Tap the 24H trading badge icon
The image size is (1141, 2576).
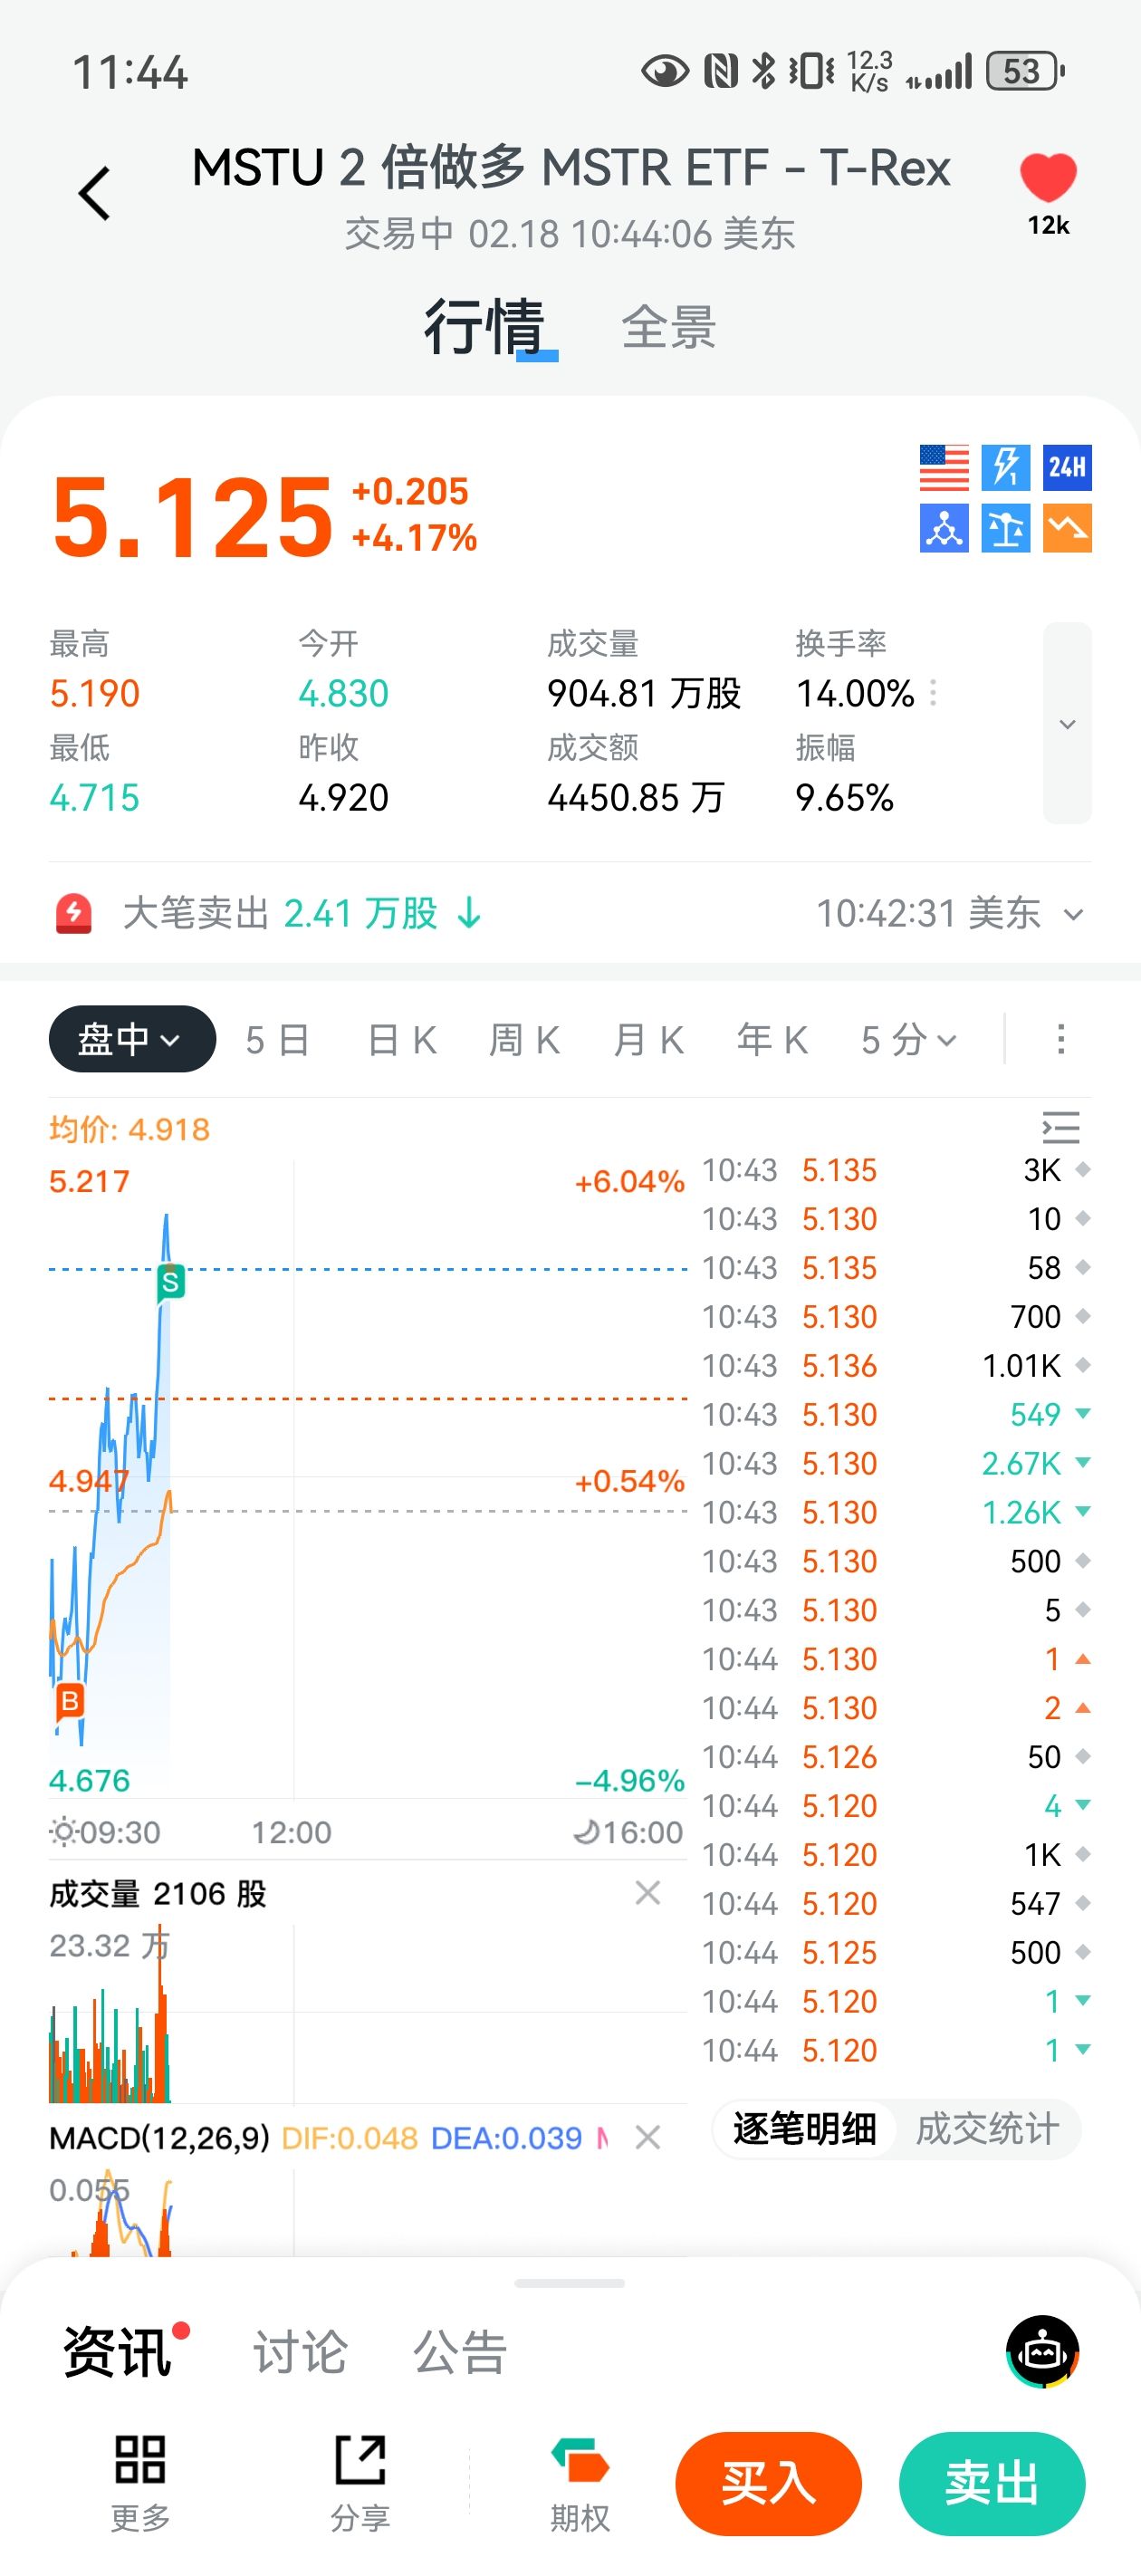pos(1066,467)
